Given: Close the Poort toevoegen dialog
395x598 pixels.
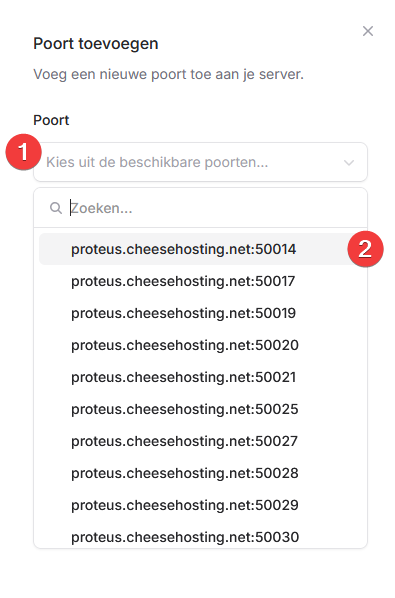Looking at the screenshot, I should [x=368, y=31].
